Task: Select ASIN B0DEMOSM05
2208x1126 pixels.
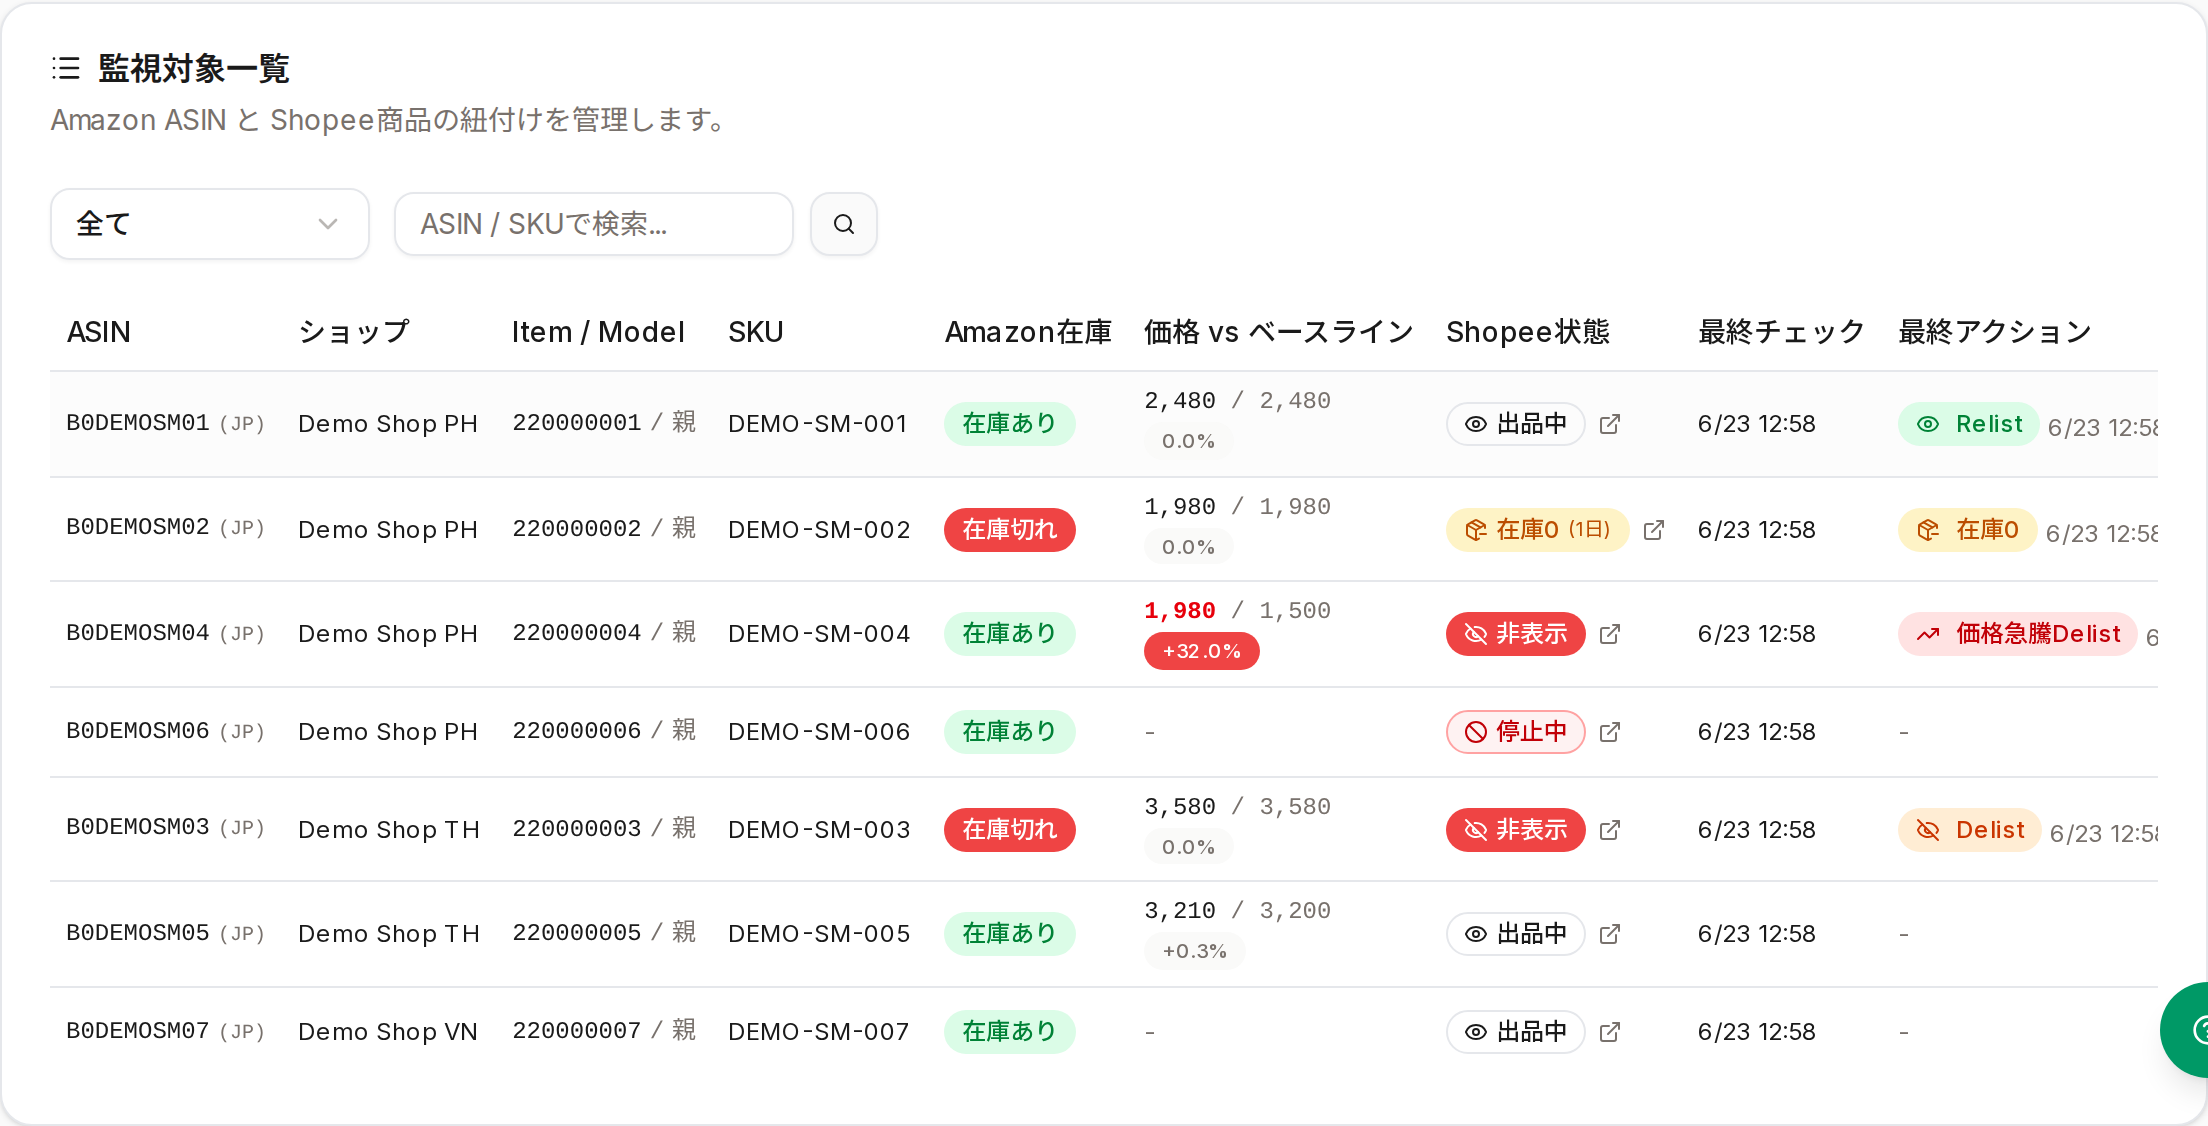Action: tap(138, 934)
